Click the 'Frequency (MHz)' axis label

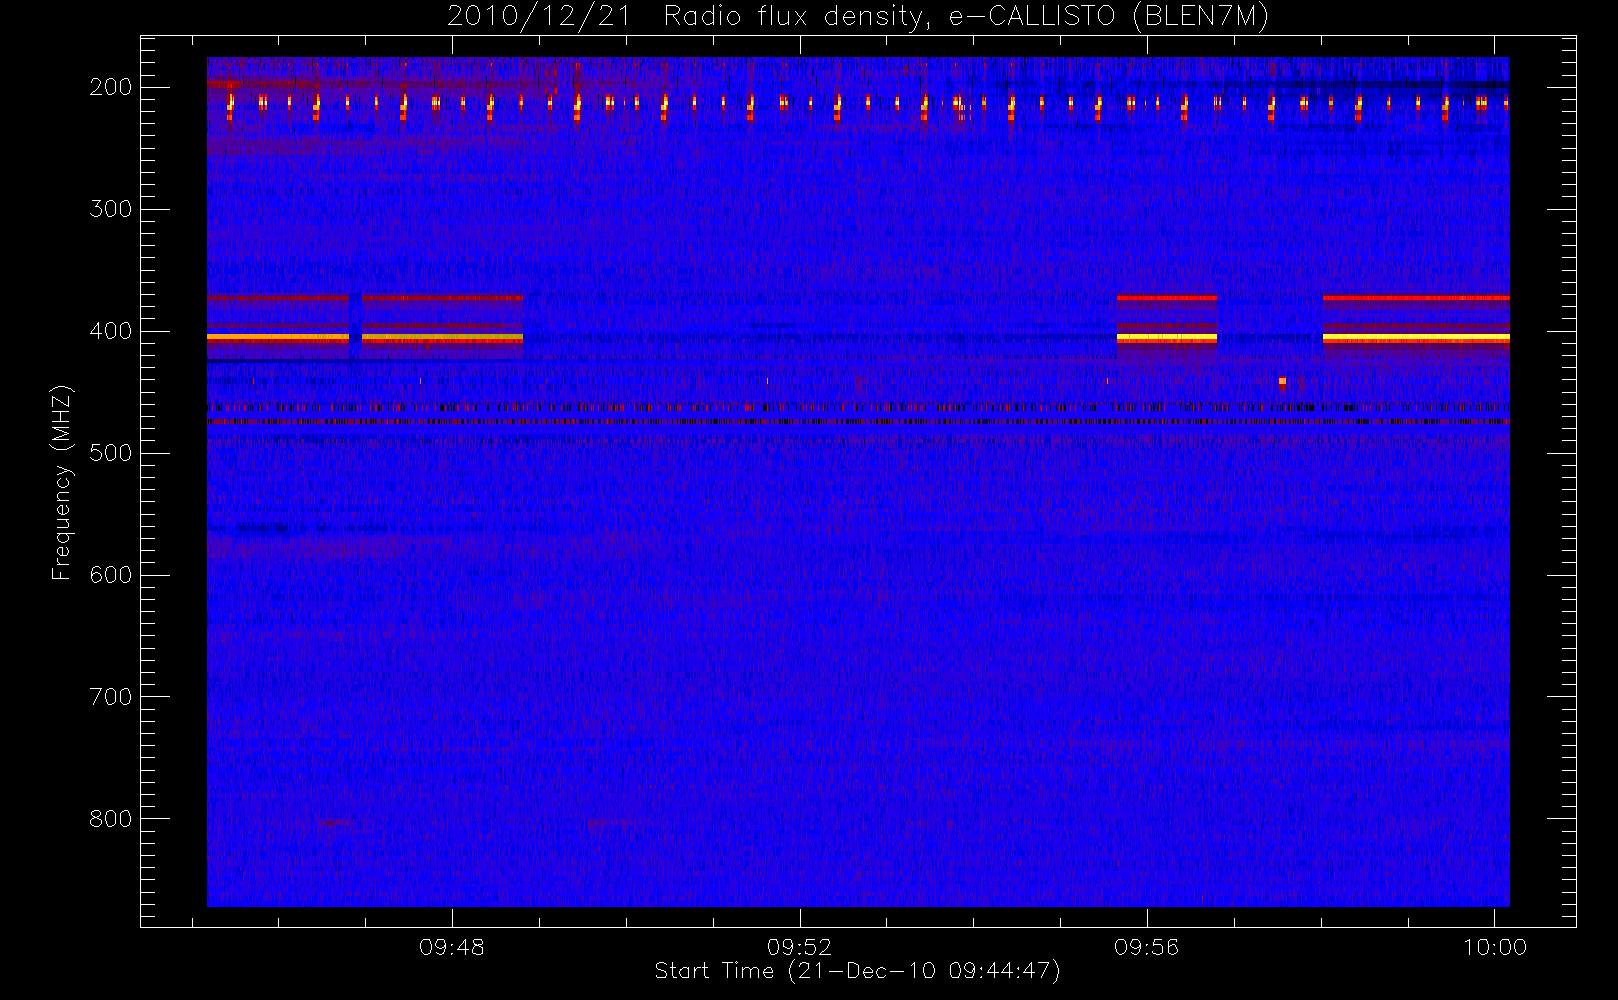pos(62,482)
